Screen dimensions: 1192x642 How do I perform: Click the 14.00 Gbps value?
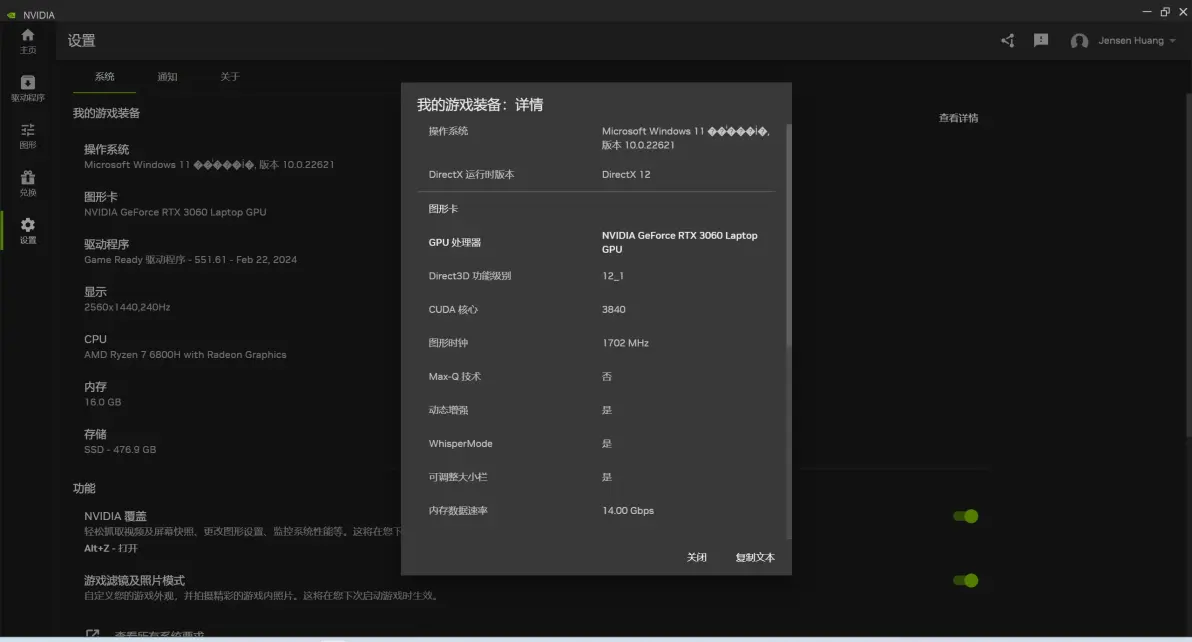pos(628,511)
